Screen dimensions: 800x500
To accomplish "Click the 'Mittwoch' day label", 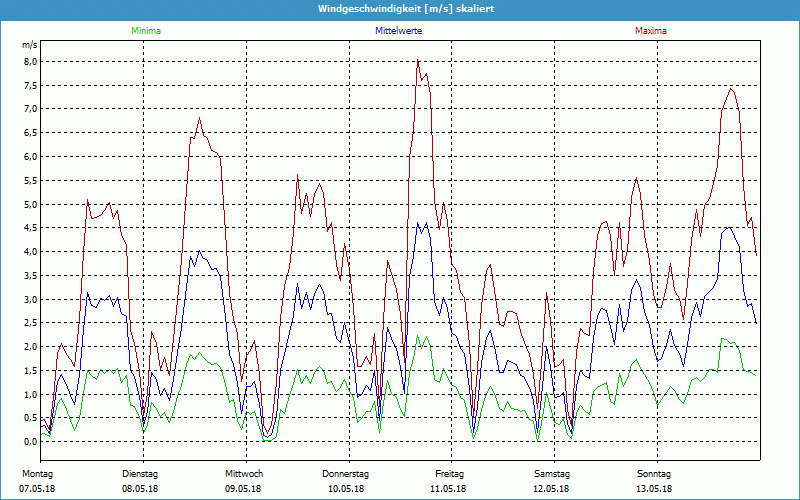I will point(244,474).
